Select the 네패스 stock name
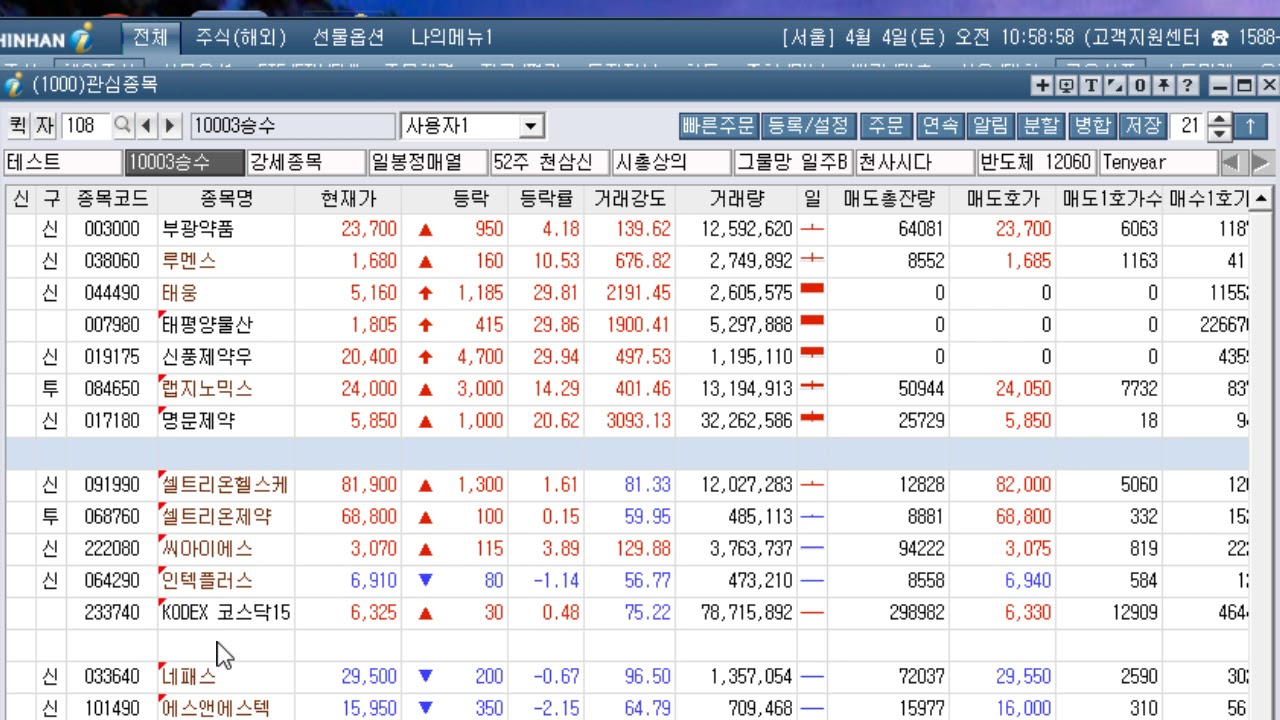1280x720 pixels. pyautogui.click(x=189, y=677)
